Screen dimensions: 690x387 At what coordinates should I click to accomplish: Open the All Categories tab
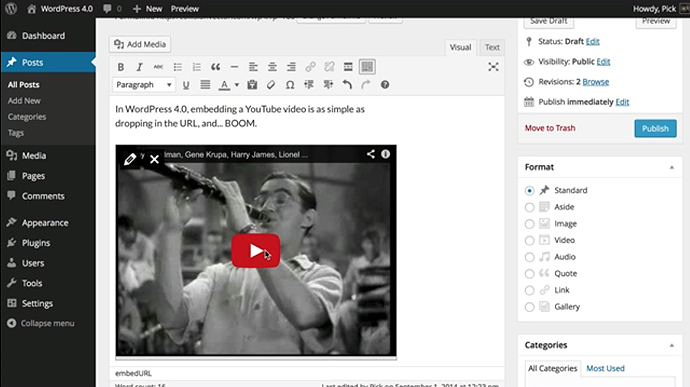click(553, 369)
